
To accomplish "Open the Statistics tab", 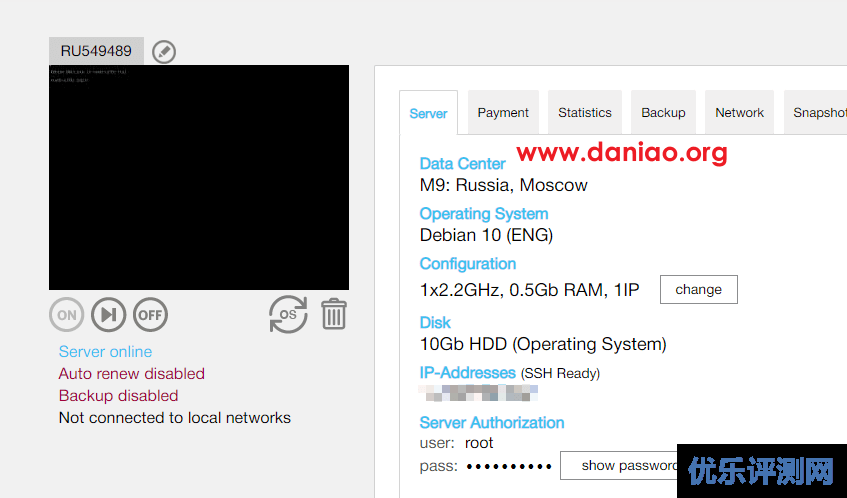I will [584, 112].
